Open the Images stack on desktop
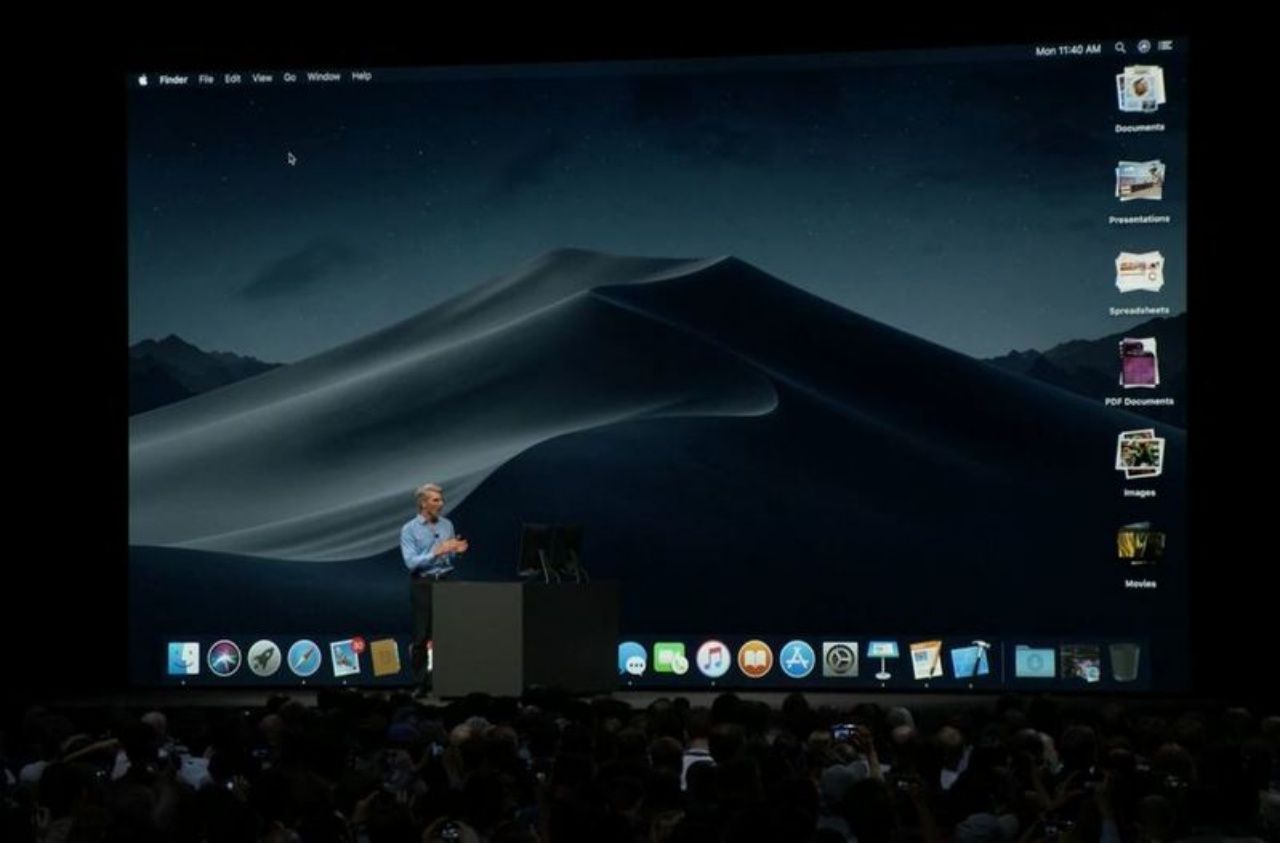This screenshot has height=843, width=1280. pos(1140,454)
